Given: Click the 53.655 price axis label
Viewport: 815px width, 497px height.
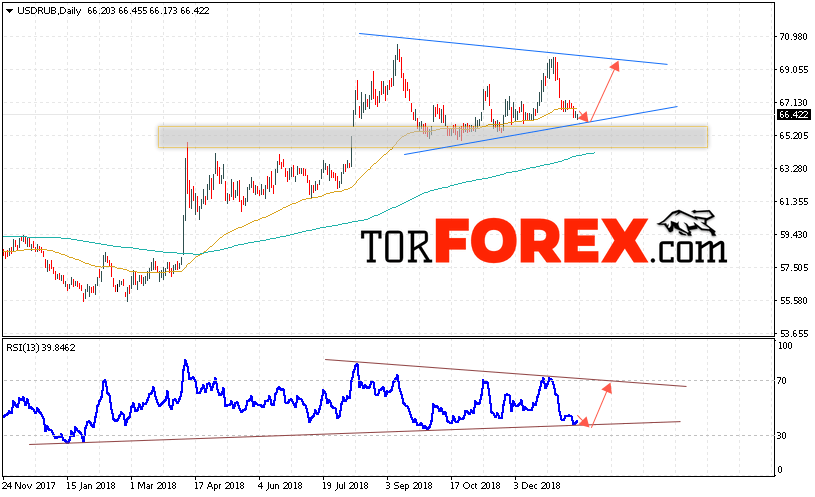Looking at the screenshot, I should click(793, 333).
